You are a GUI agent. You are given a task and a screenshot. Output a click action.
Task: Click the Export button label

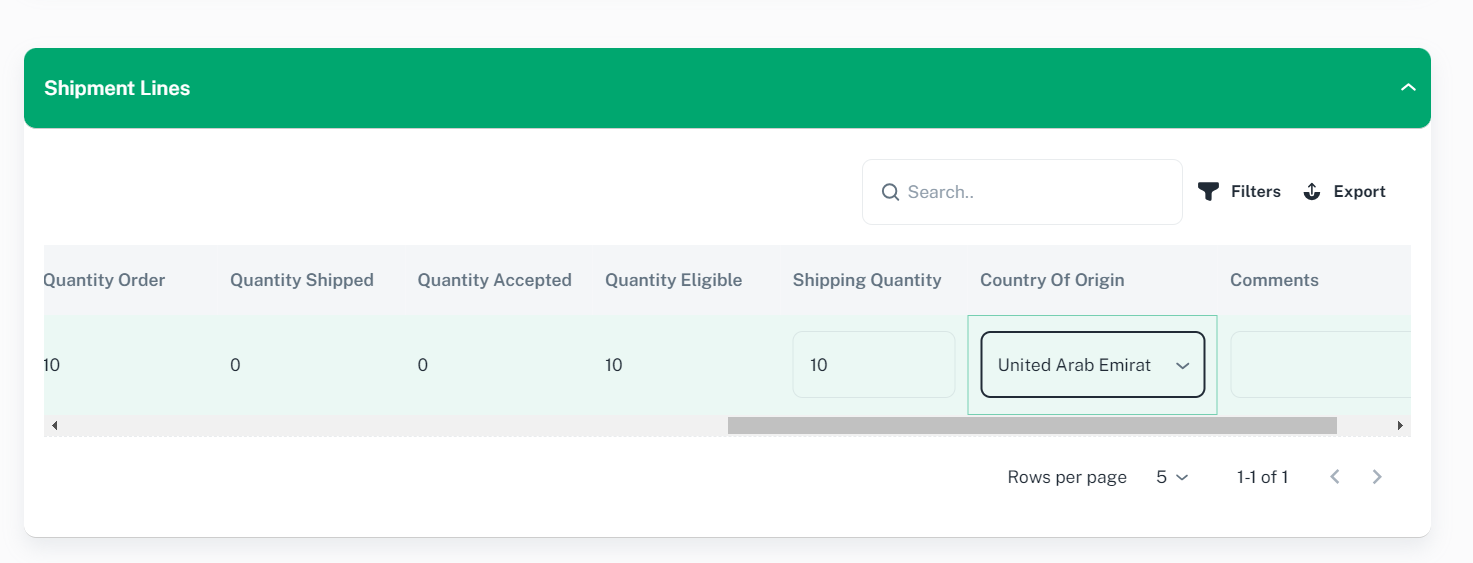[x=1359, y=191]
